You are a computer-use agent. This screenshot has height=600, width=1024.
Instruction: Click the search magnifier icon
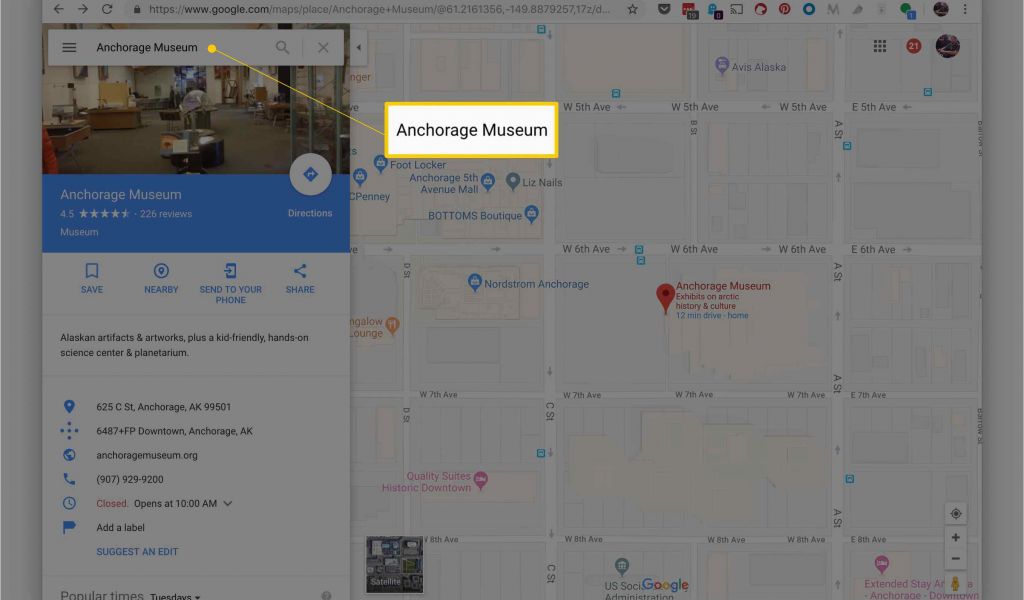click(x=282, y=48)
